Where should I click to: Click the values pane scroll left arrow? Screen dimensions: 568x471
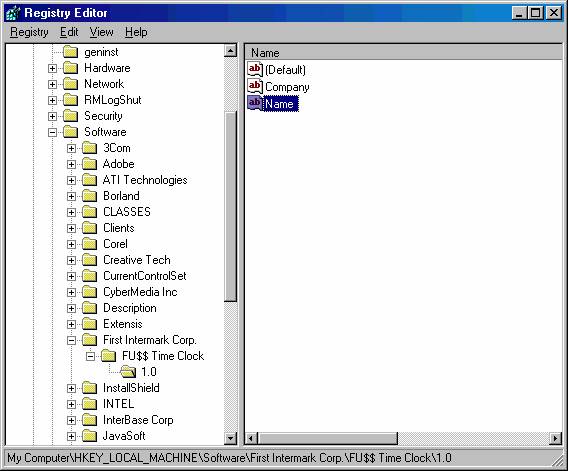pyautogui.click(x=251, y=438)
